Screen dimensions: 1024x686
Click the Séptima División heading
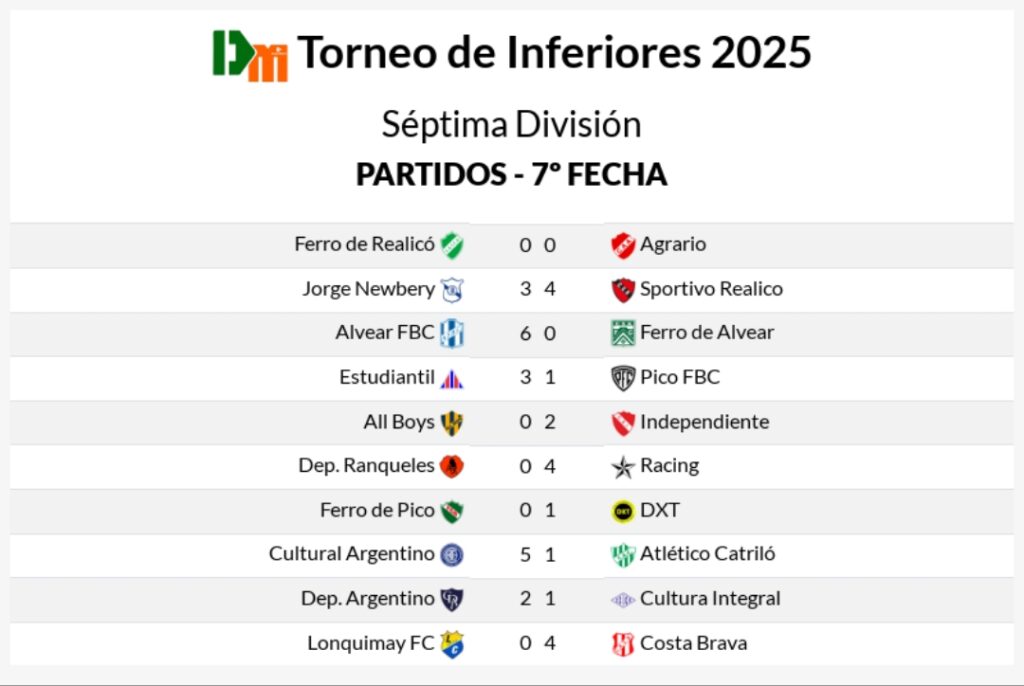coord(511,125)
